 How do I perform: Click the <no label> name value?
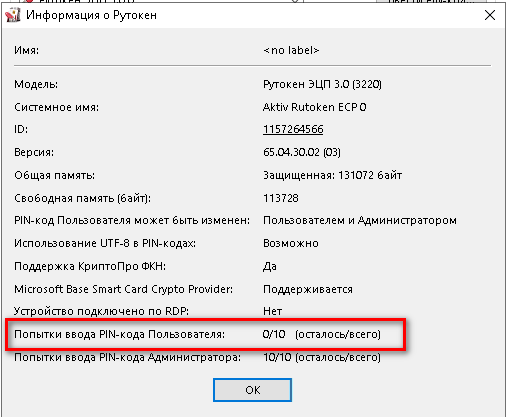[x=291, y=50]
